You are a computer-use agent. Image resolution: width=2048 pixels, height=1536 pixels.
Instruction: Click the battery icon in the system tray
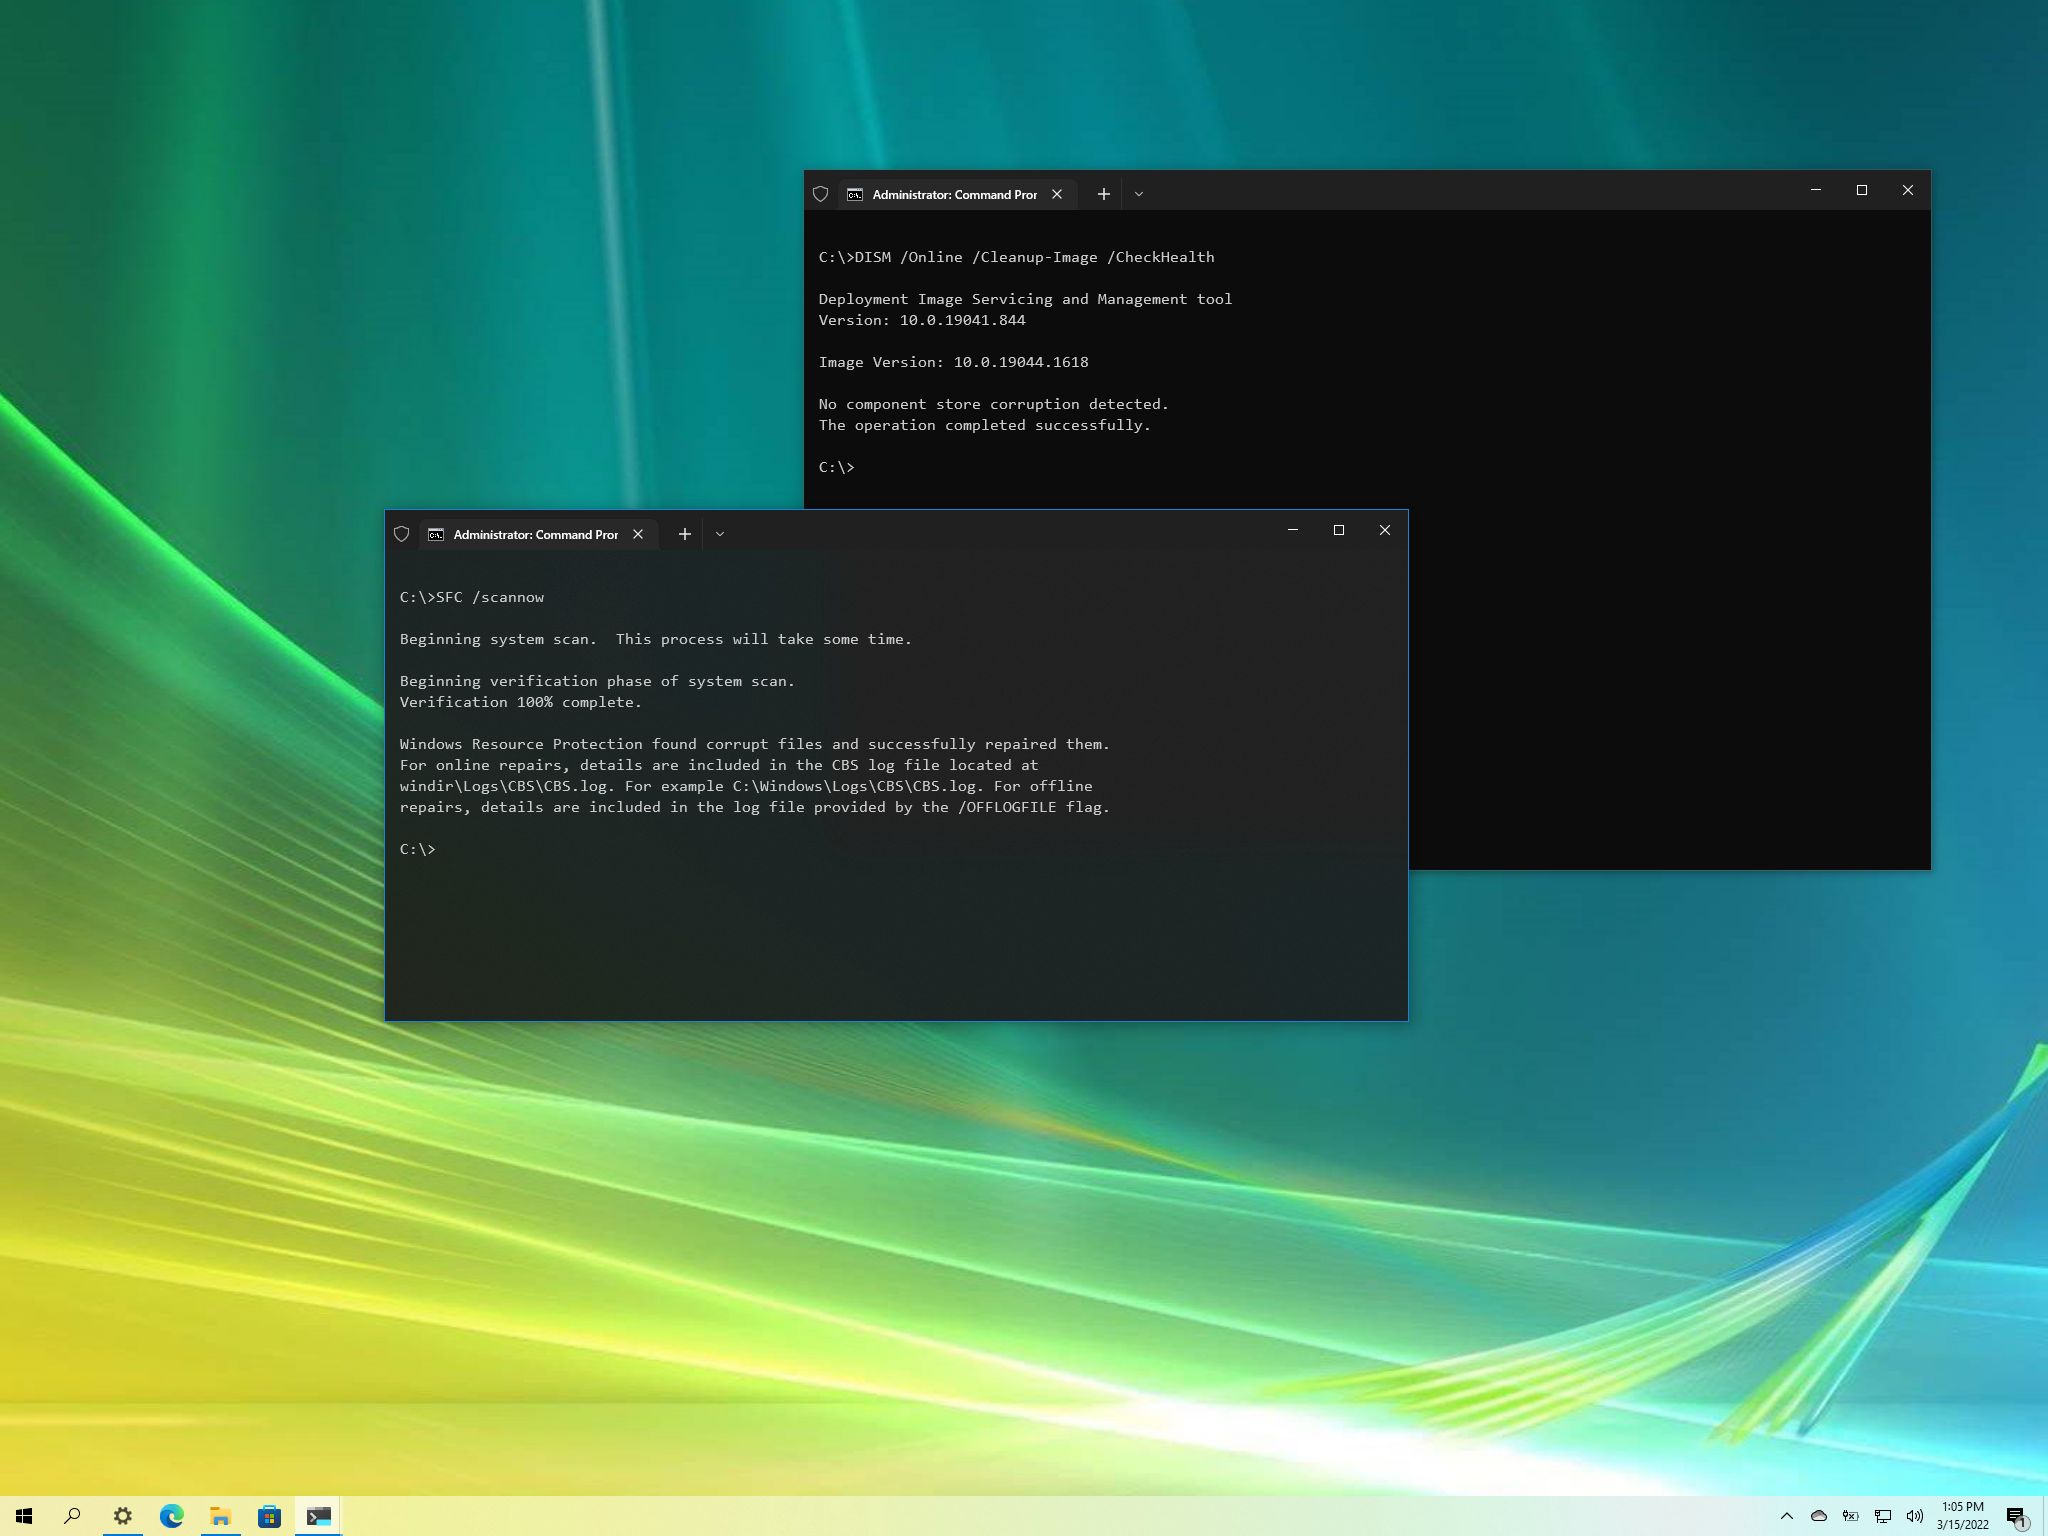pos(1850,1516)
